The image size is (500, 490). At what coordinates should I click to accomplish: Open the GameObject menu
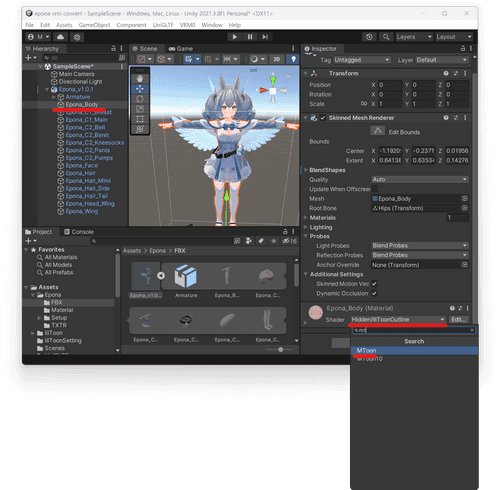[x=94, y=25]
